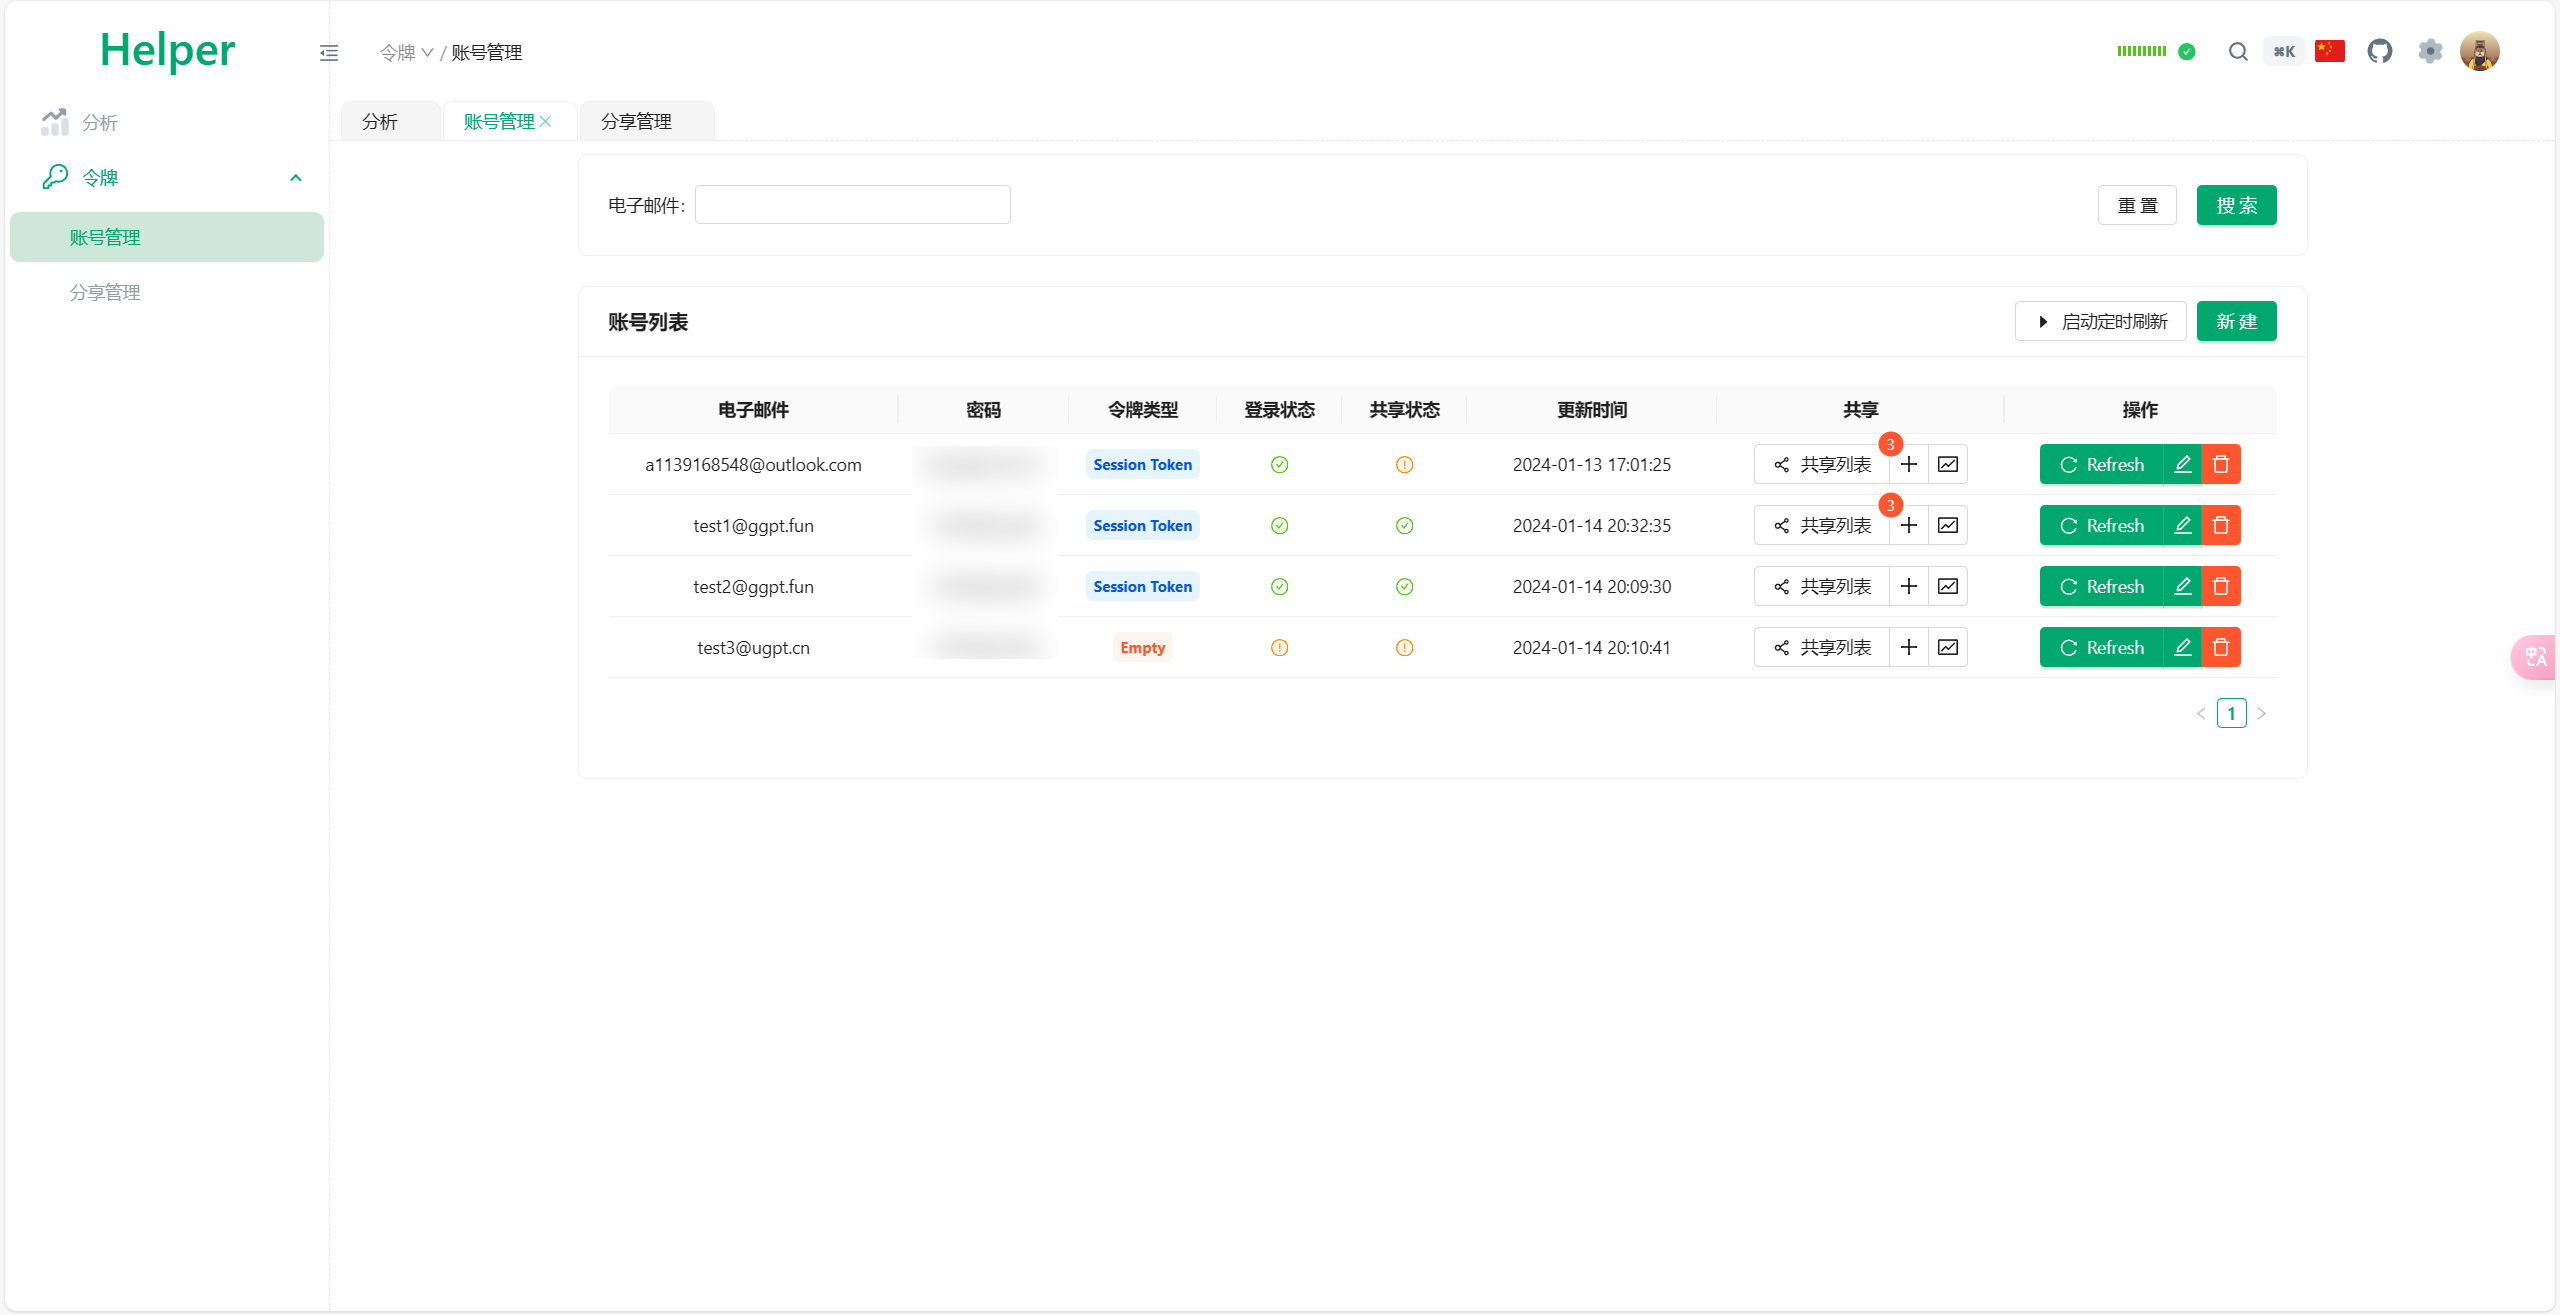Click the 电子邮件 search input
Image resolution: width=2560 pixels, height=1315 pixels.
point(852,205)
